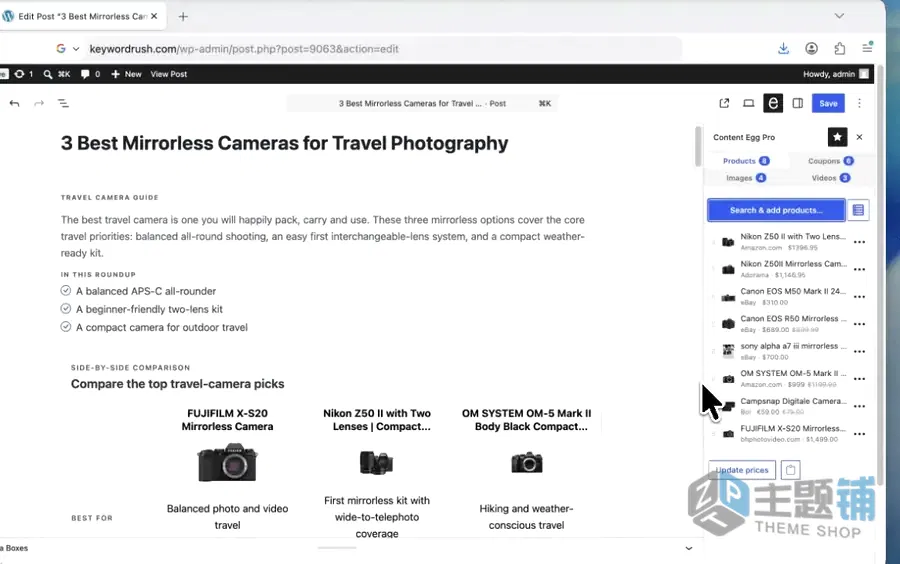Click the Save button

[x=828, y=103]
